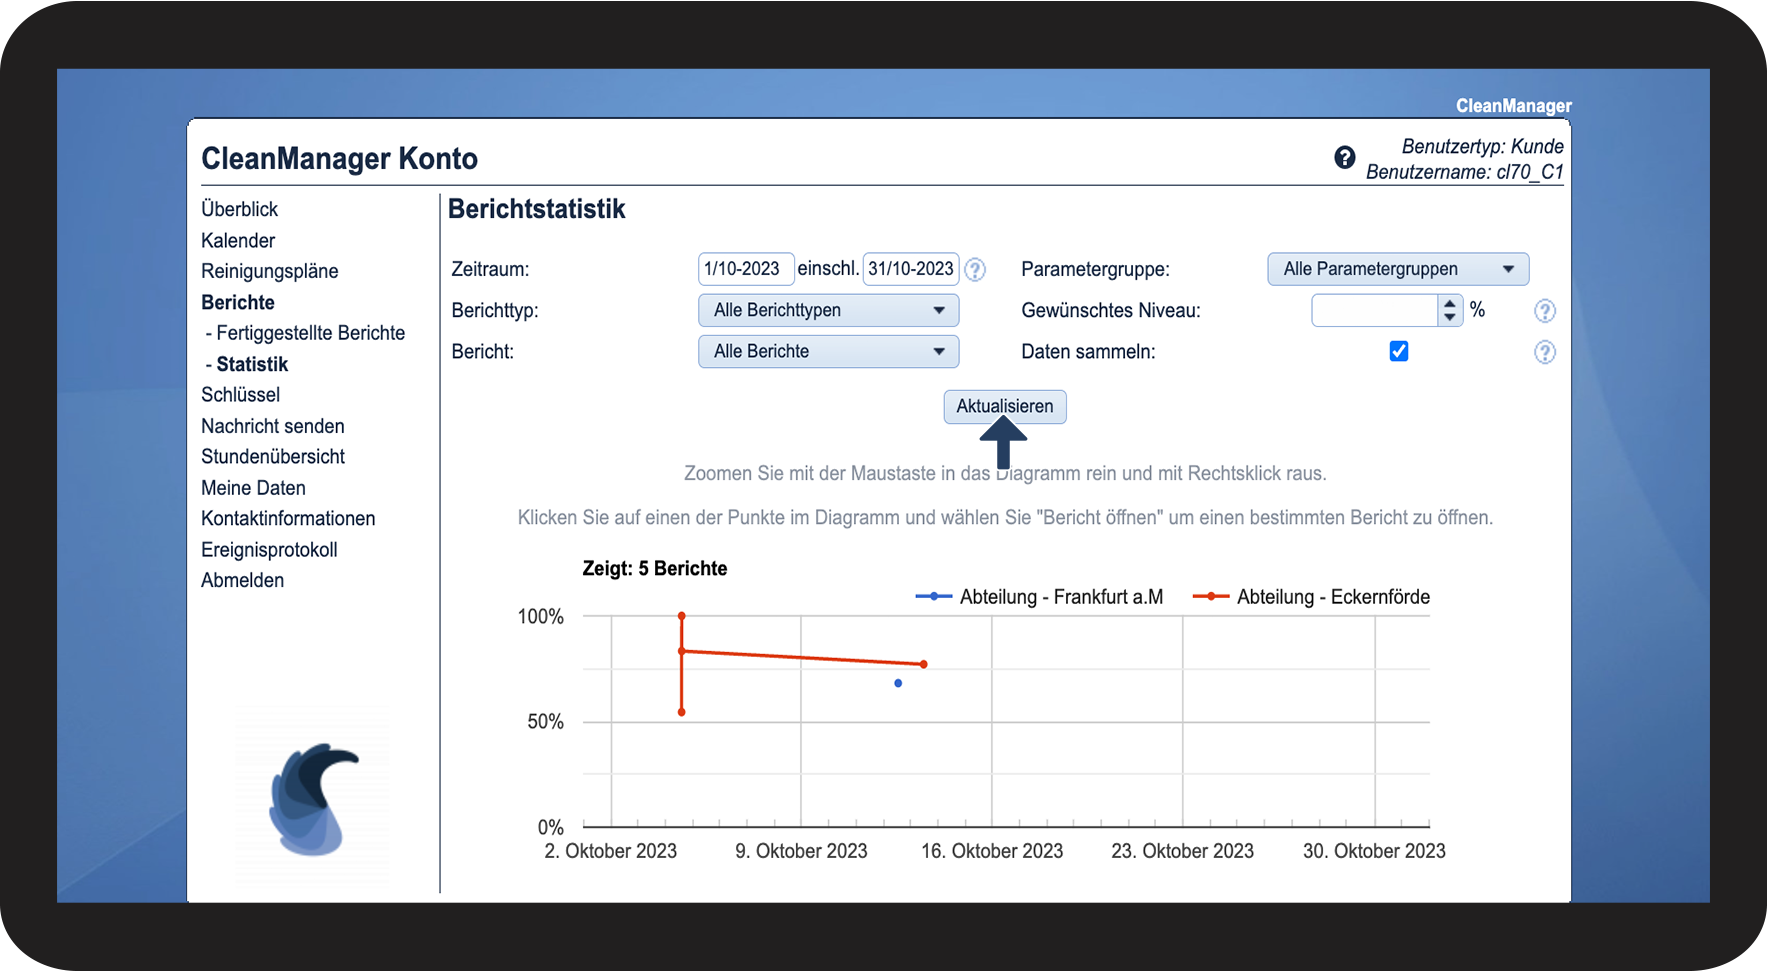Uncheck the Daten sammeln checkbox
The image size is (1767, 971).
pos(1399,351)
